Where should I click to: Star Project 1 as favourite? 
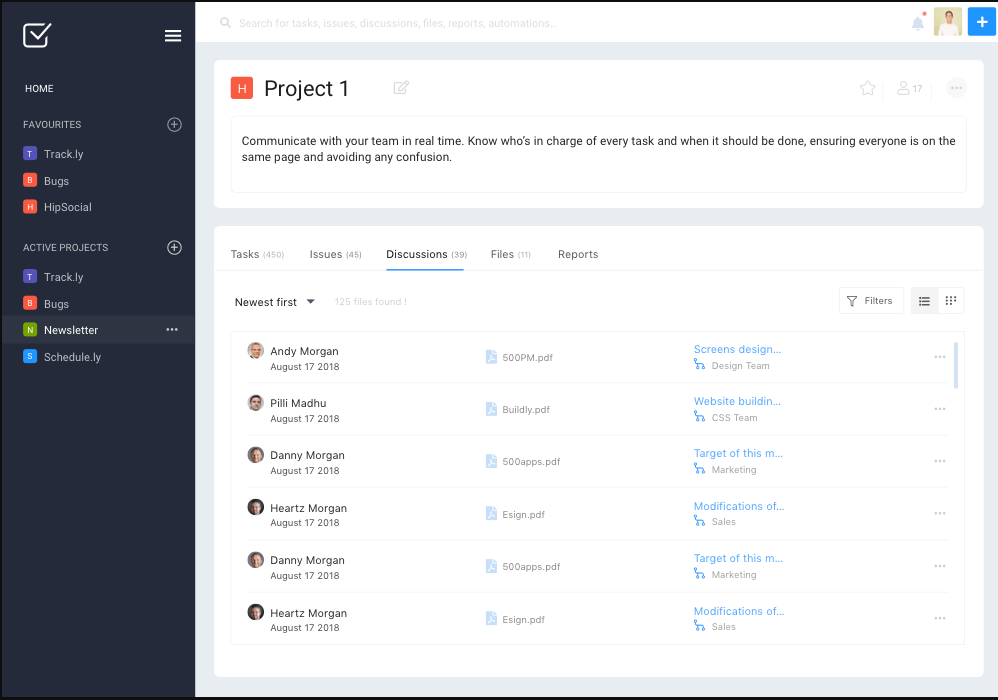point(866,88)
